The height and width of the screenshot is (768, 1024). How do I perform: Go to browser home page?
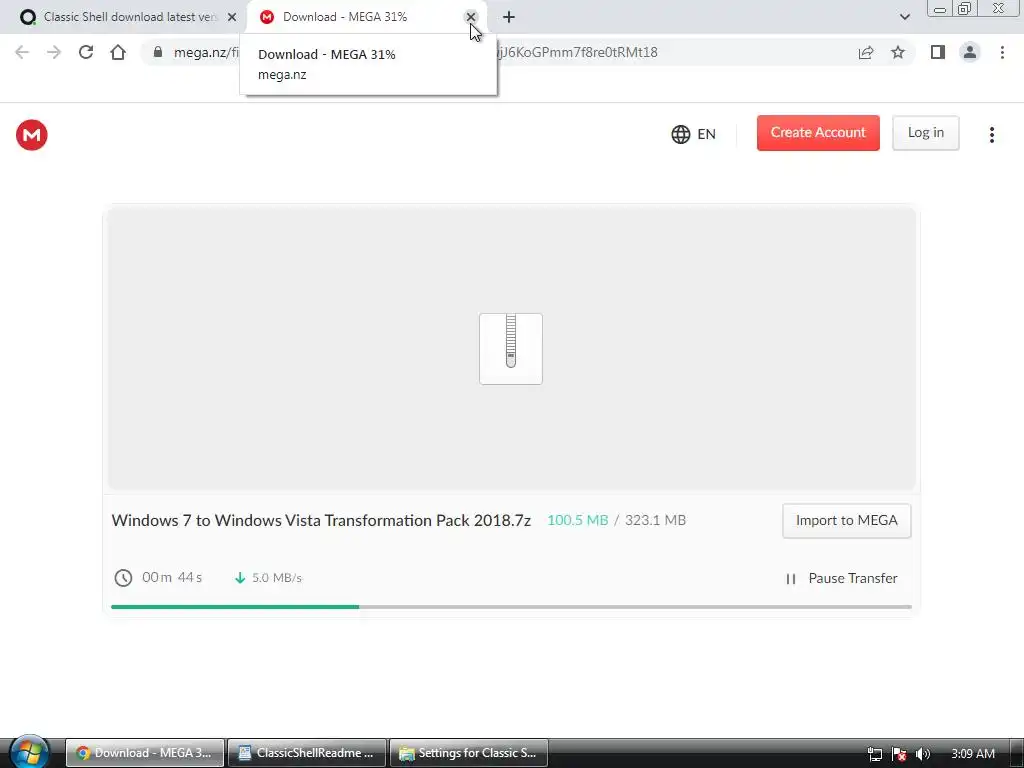(118, 52)
